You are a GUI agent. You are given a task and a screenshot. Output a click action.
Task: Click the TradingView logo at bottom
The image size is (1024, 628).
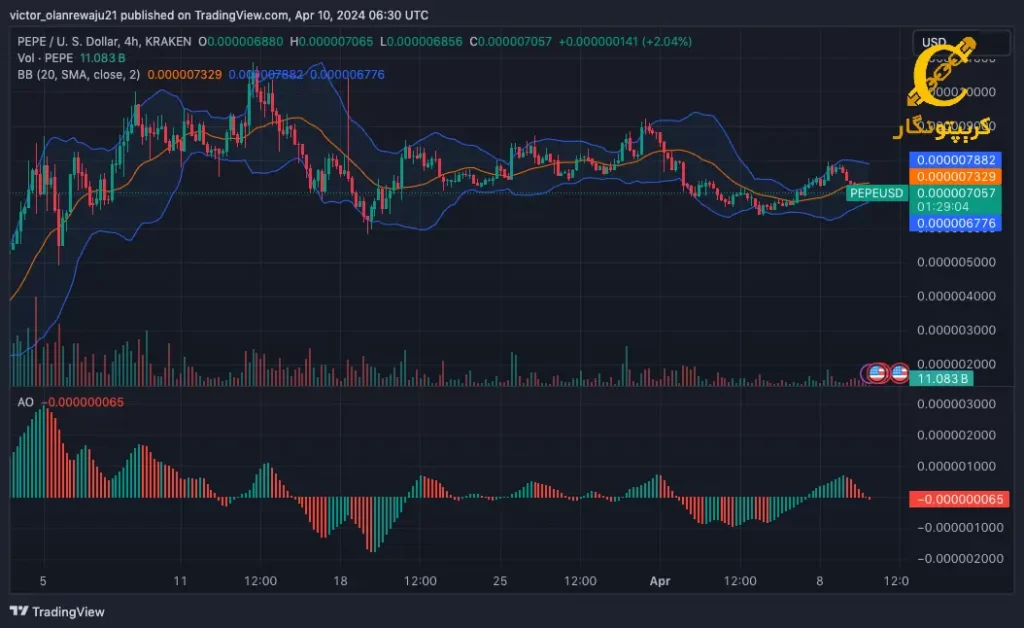tap(57, 612)
